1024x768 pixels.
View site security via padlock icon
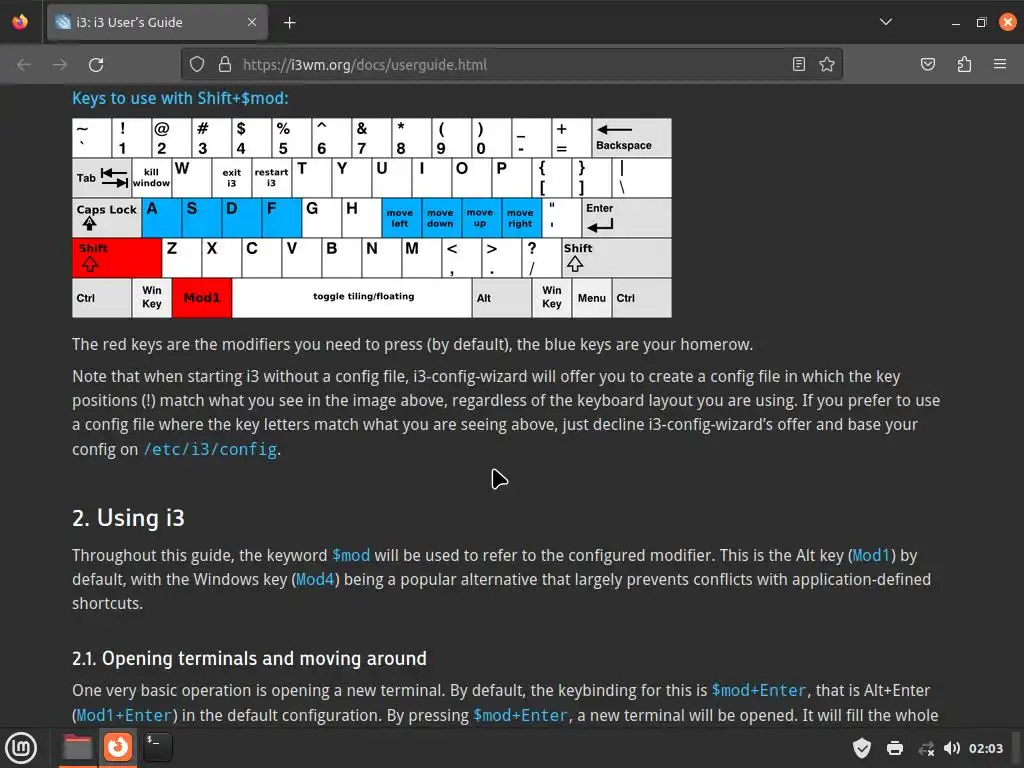point(225,65)
